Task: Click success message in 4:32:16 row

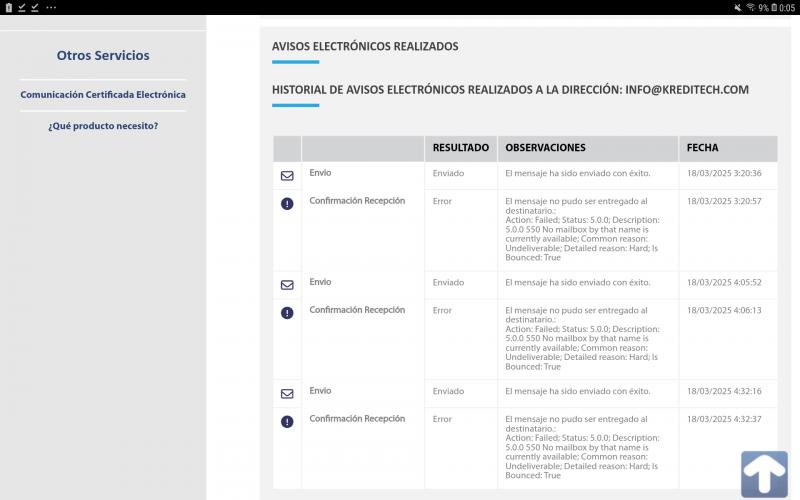Action: click(578, 391)
